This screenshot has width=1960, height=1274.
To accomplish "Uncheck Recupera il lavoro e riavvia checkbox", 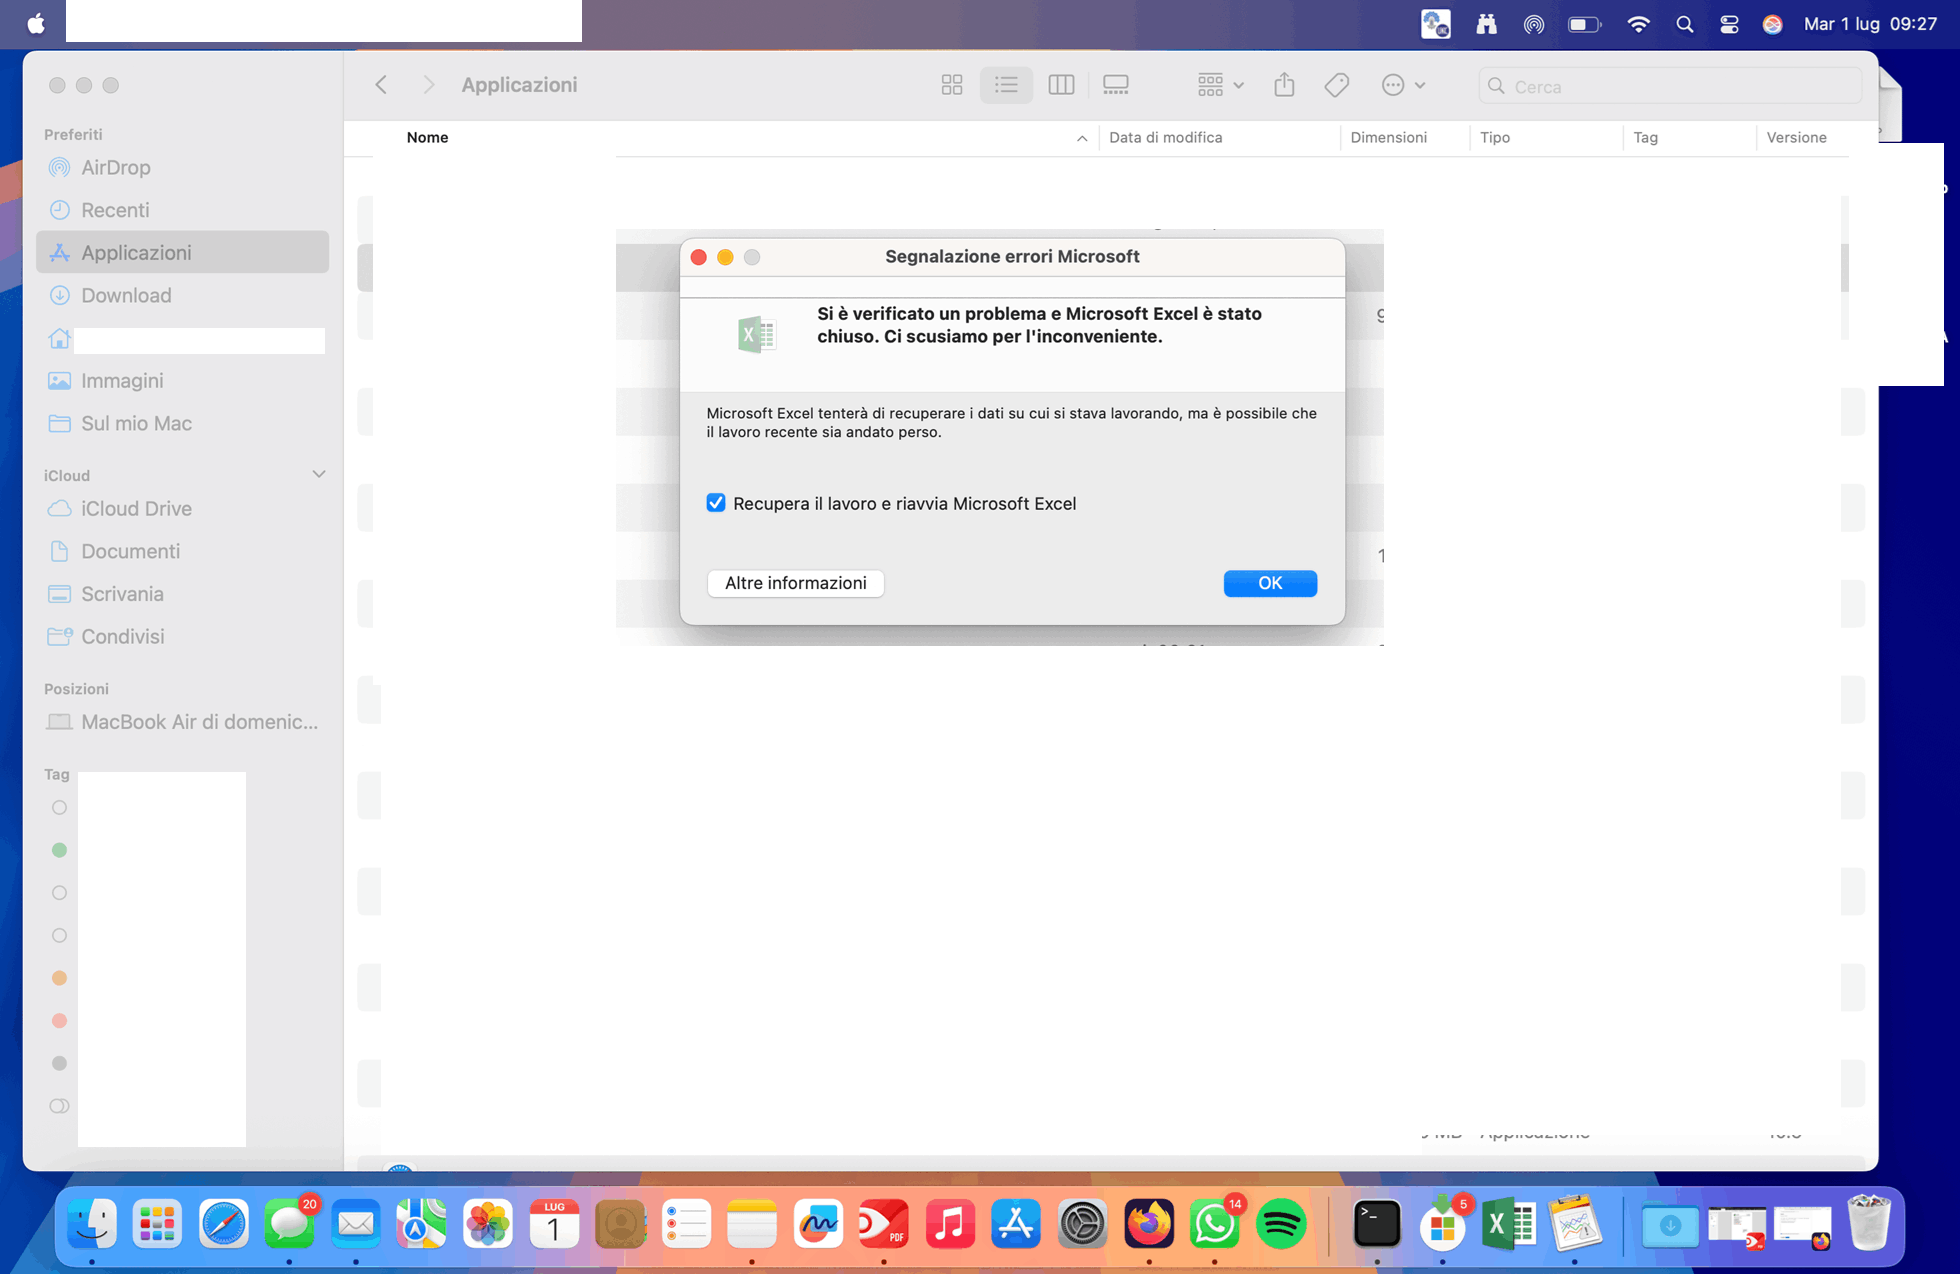I will (x=716, y=503).
